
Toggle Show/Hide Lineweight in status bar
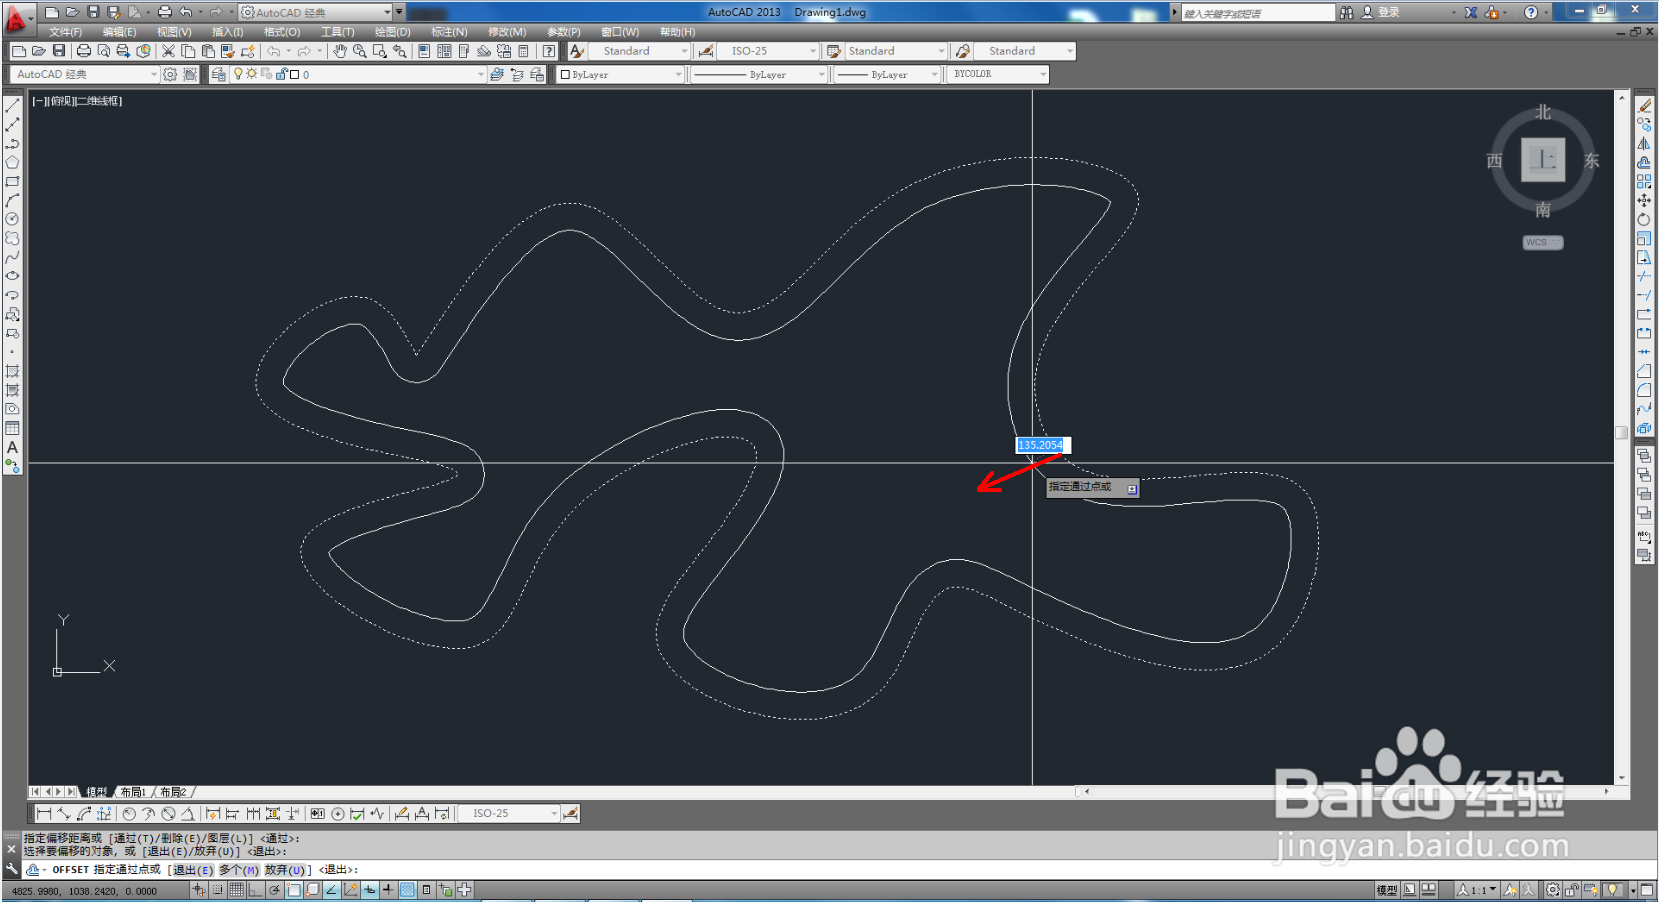pyautogui.click(x=389, y=890)
